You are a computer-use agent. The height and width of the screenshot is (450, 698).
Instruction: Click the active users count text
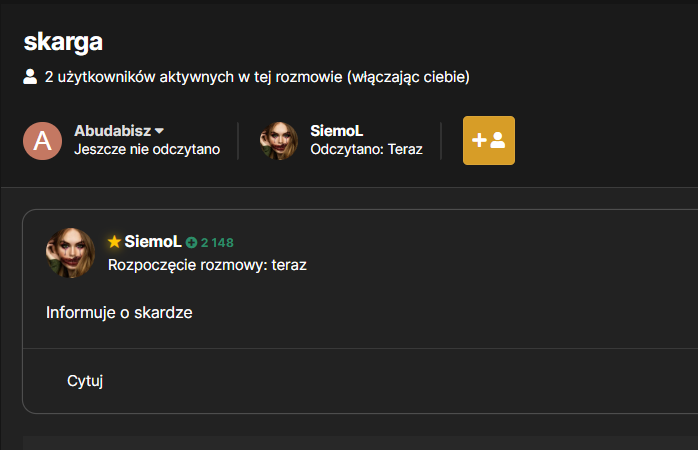point(257,77)
